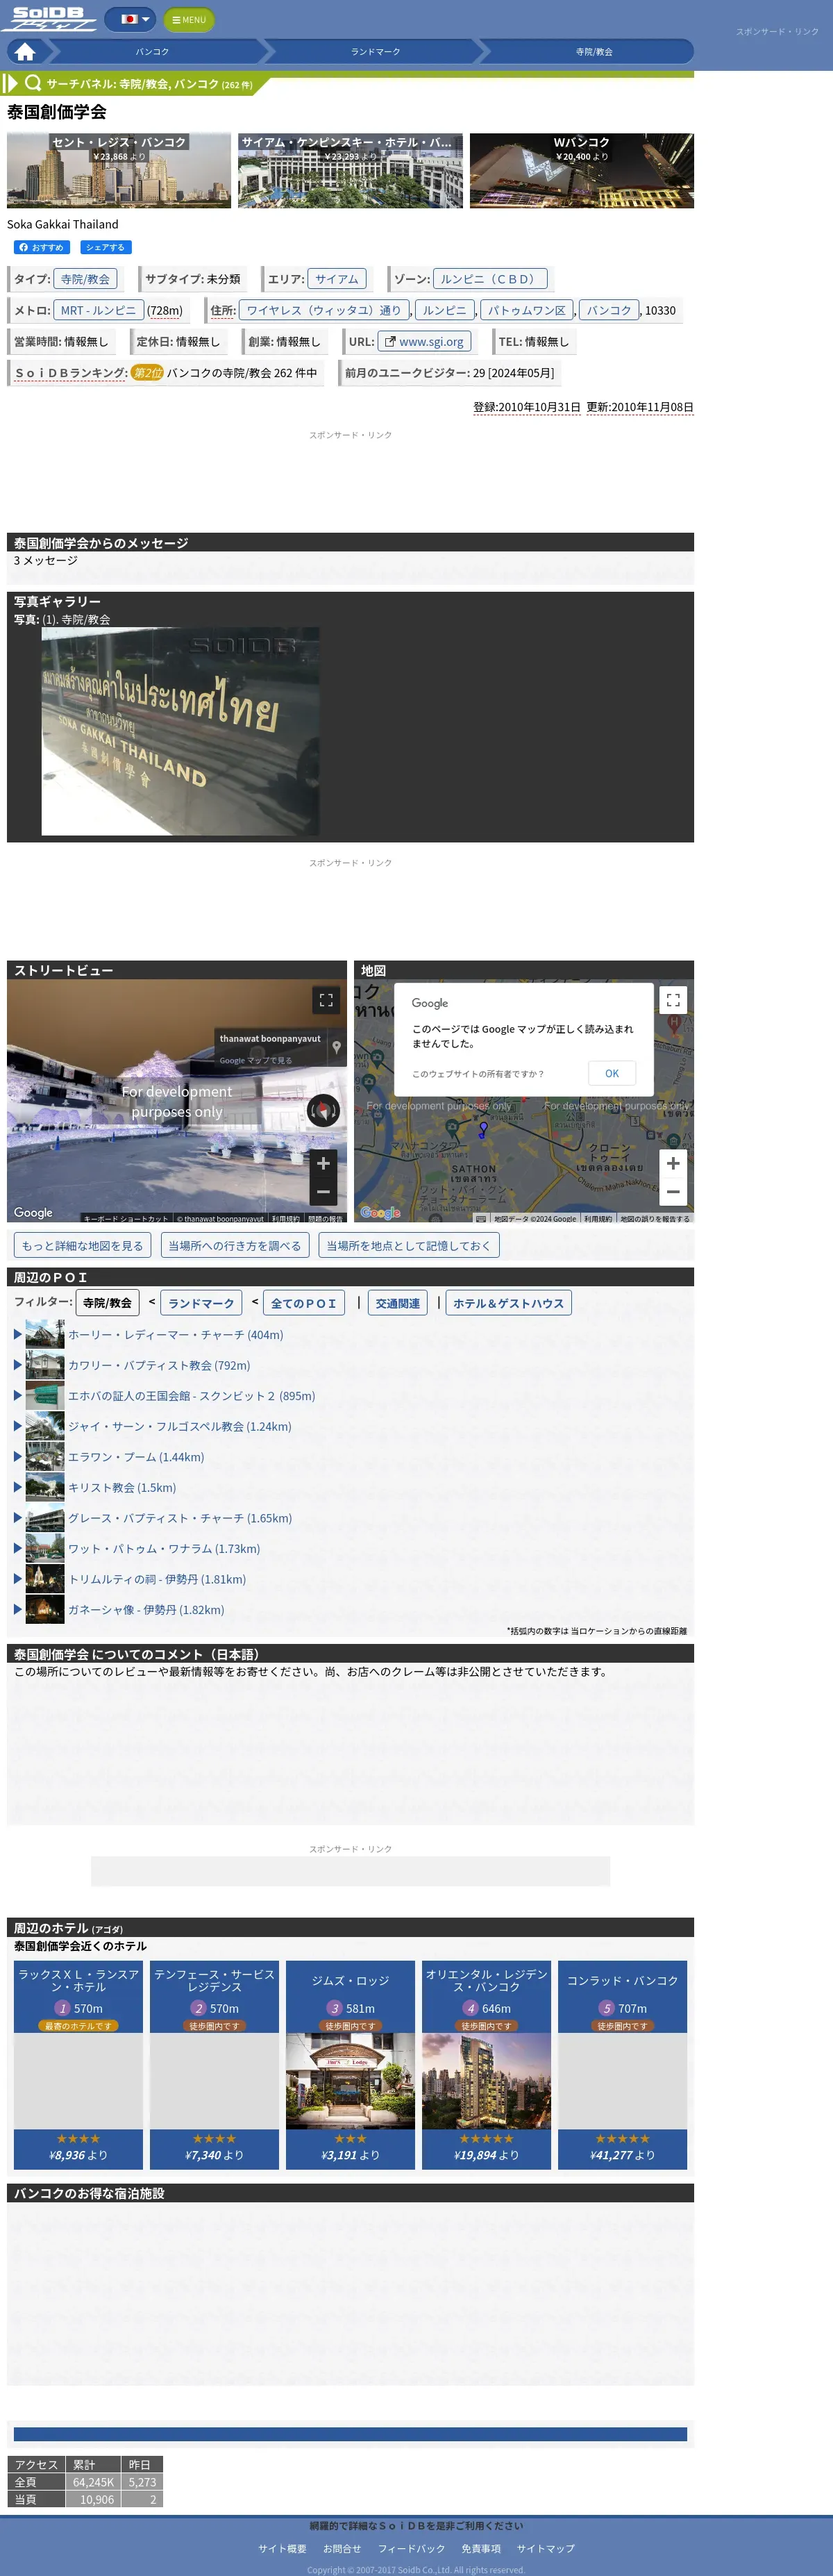Image resolution: width=833 pixels, height=2576 pixels.
Task: Expand the キリスト教会 row arrow
Action: (x=18, y=1487)
